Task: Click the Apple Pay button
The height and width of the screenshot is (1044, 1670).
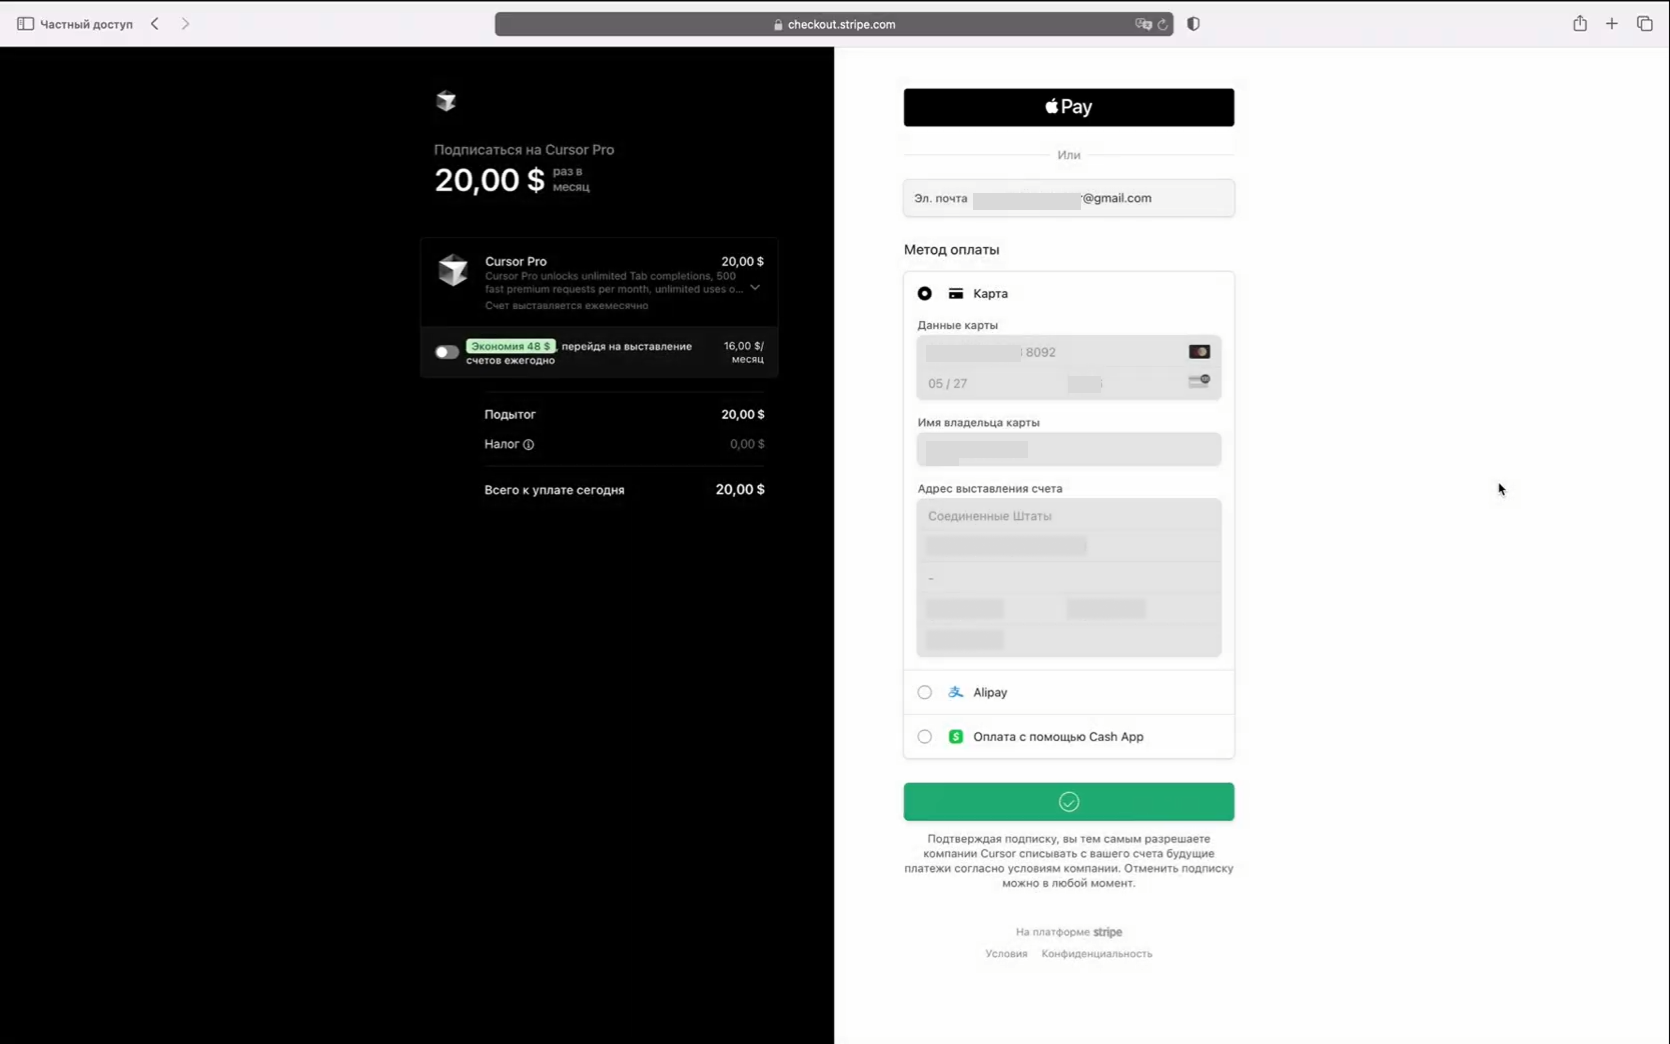Action: pyautogui.click(x=1069, y=107)
